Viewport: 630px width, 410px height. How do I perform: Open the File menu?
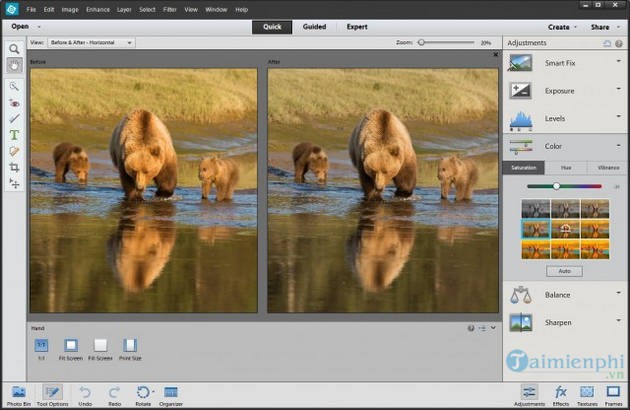click(31, 9)
